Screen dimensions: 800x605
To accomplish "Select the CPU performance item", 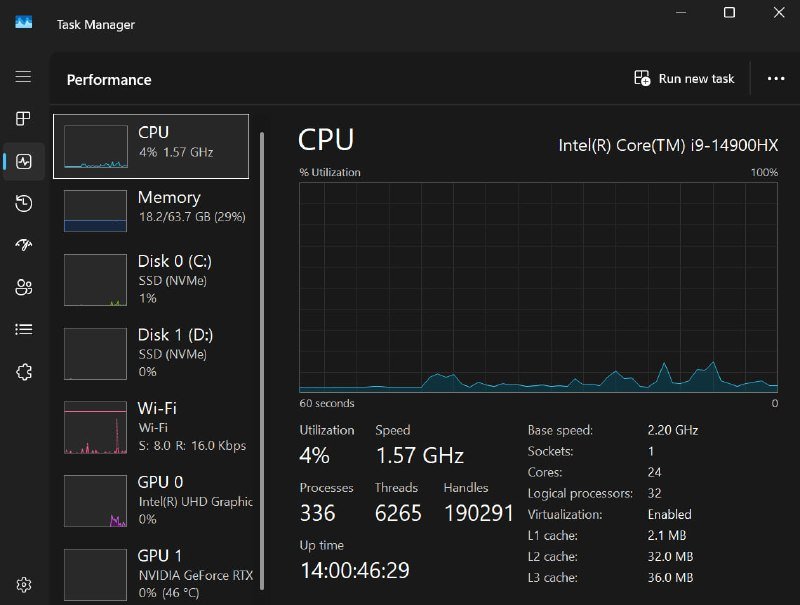I will 150,146.
